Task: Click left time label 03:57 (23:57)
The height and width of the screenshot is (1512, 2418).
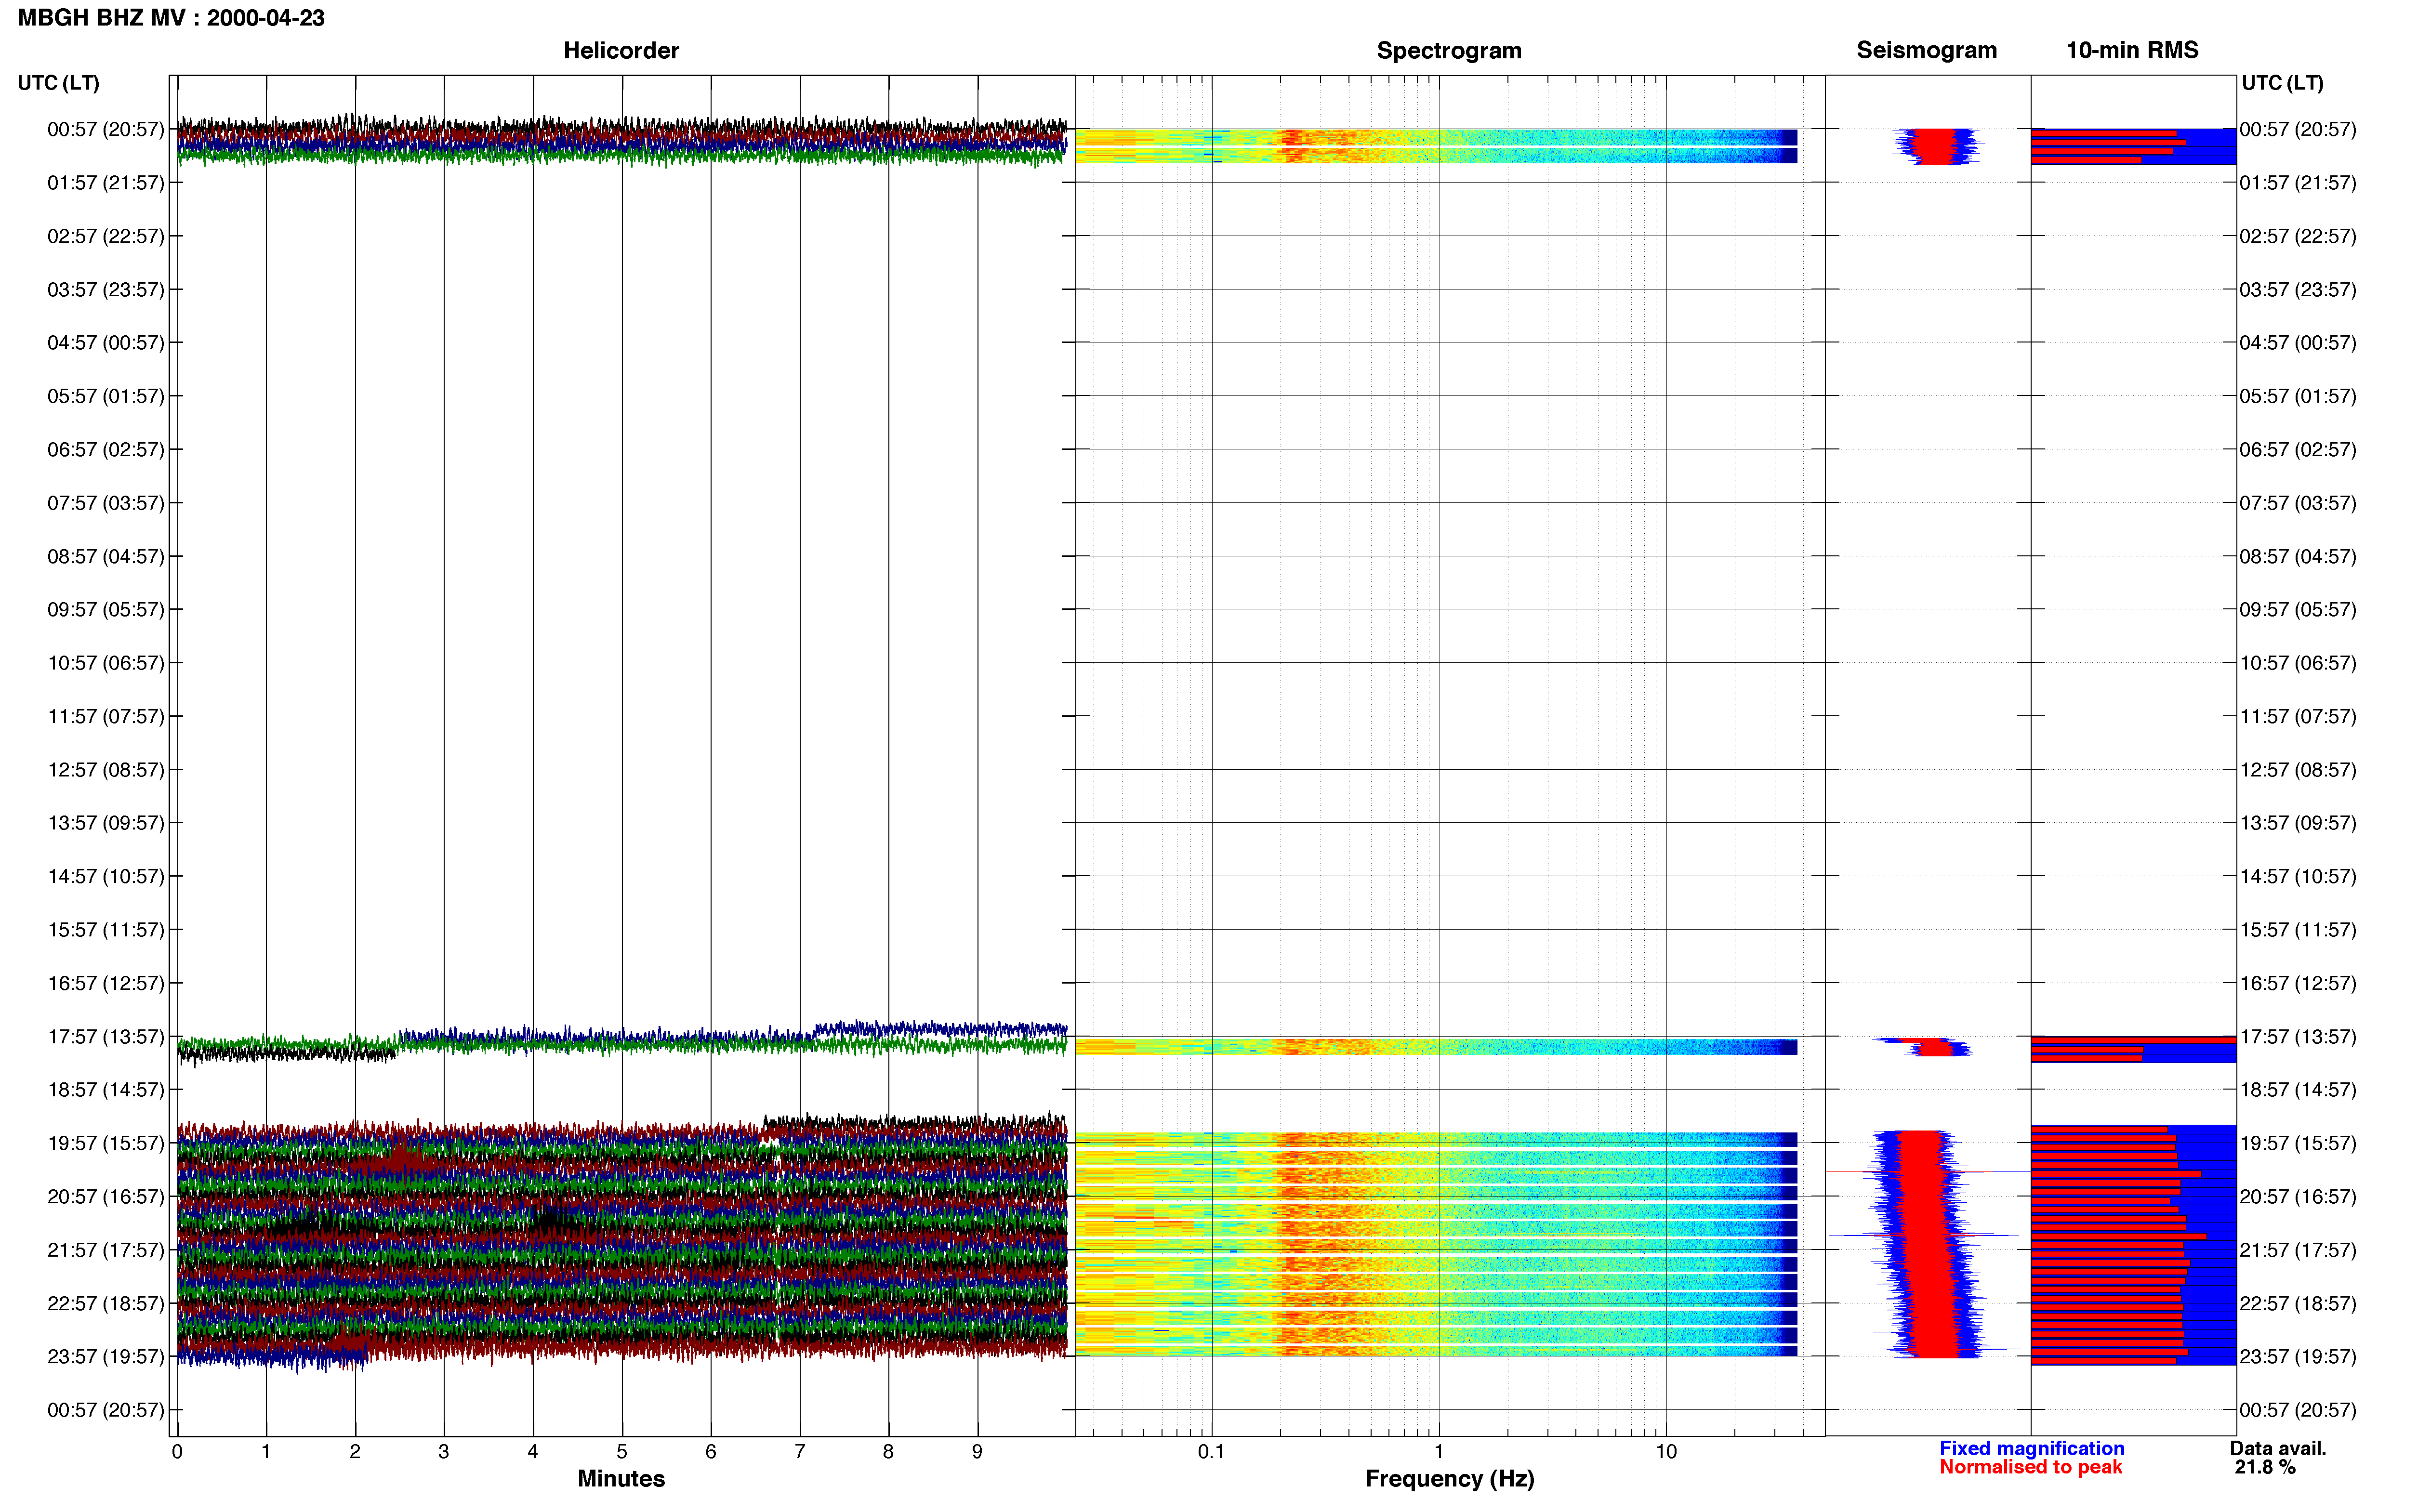Action: 106,290
